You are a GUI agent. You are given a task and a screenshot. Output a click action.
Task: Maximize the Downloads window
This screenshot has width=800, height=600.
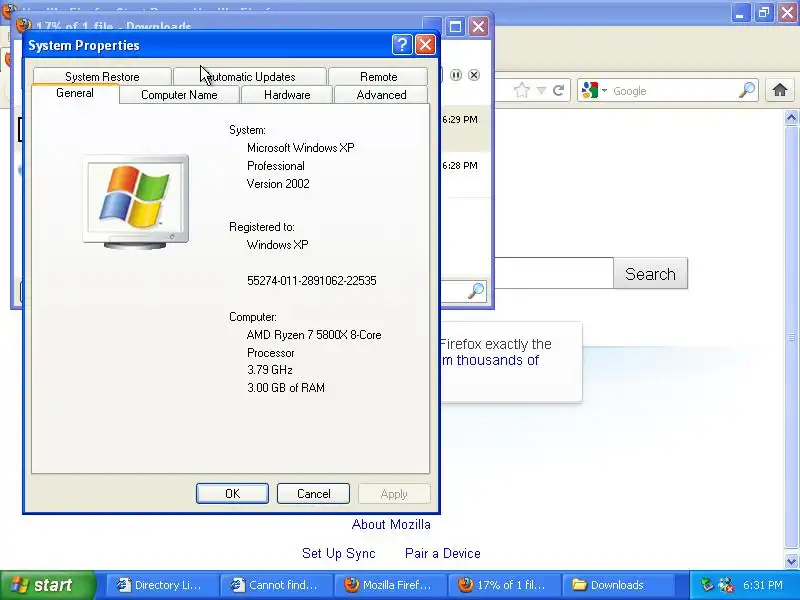click(x=455, y=26)
